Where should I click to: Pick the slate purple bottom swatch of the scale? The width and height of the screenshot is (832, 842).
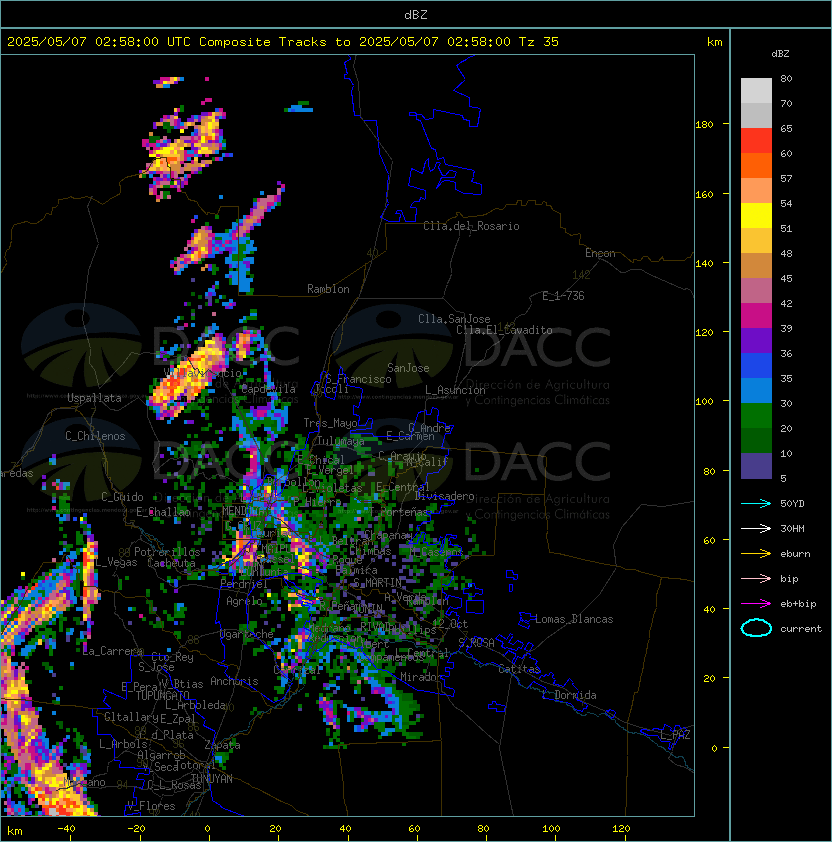click(756, 466)
